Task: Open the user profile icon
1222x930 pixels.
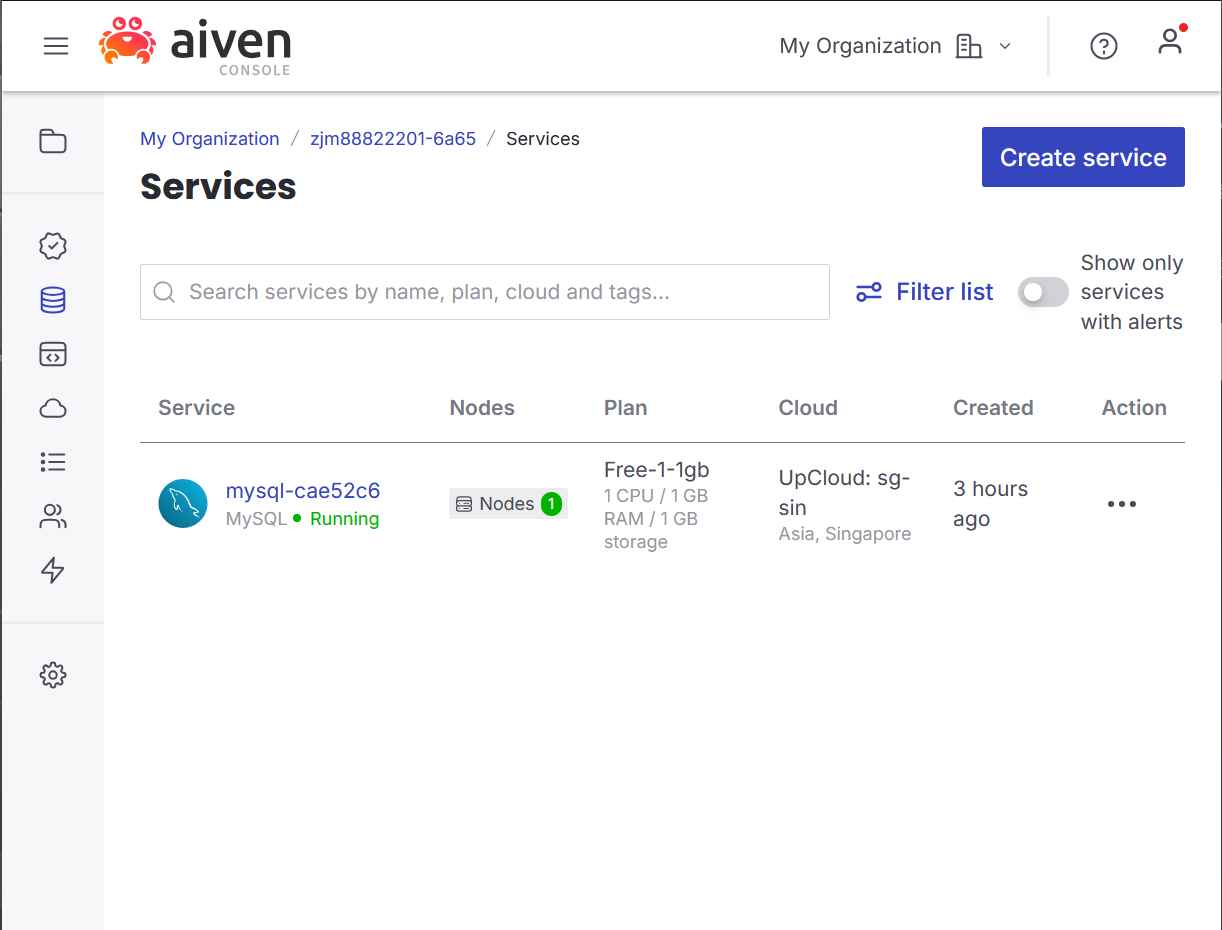Action: [x=1170, y=42]
